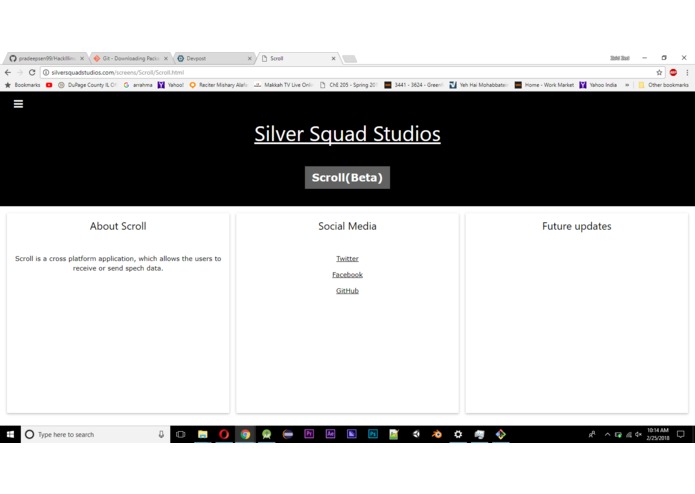Viewport: 695px width, 494px height.
Task: Open the Twitter link
Action: (347, 259)
